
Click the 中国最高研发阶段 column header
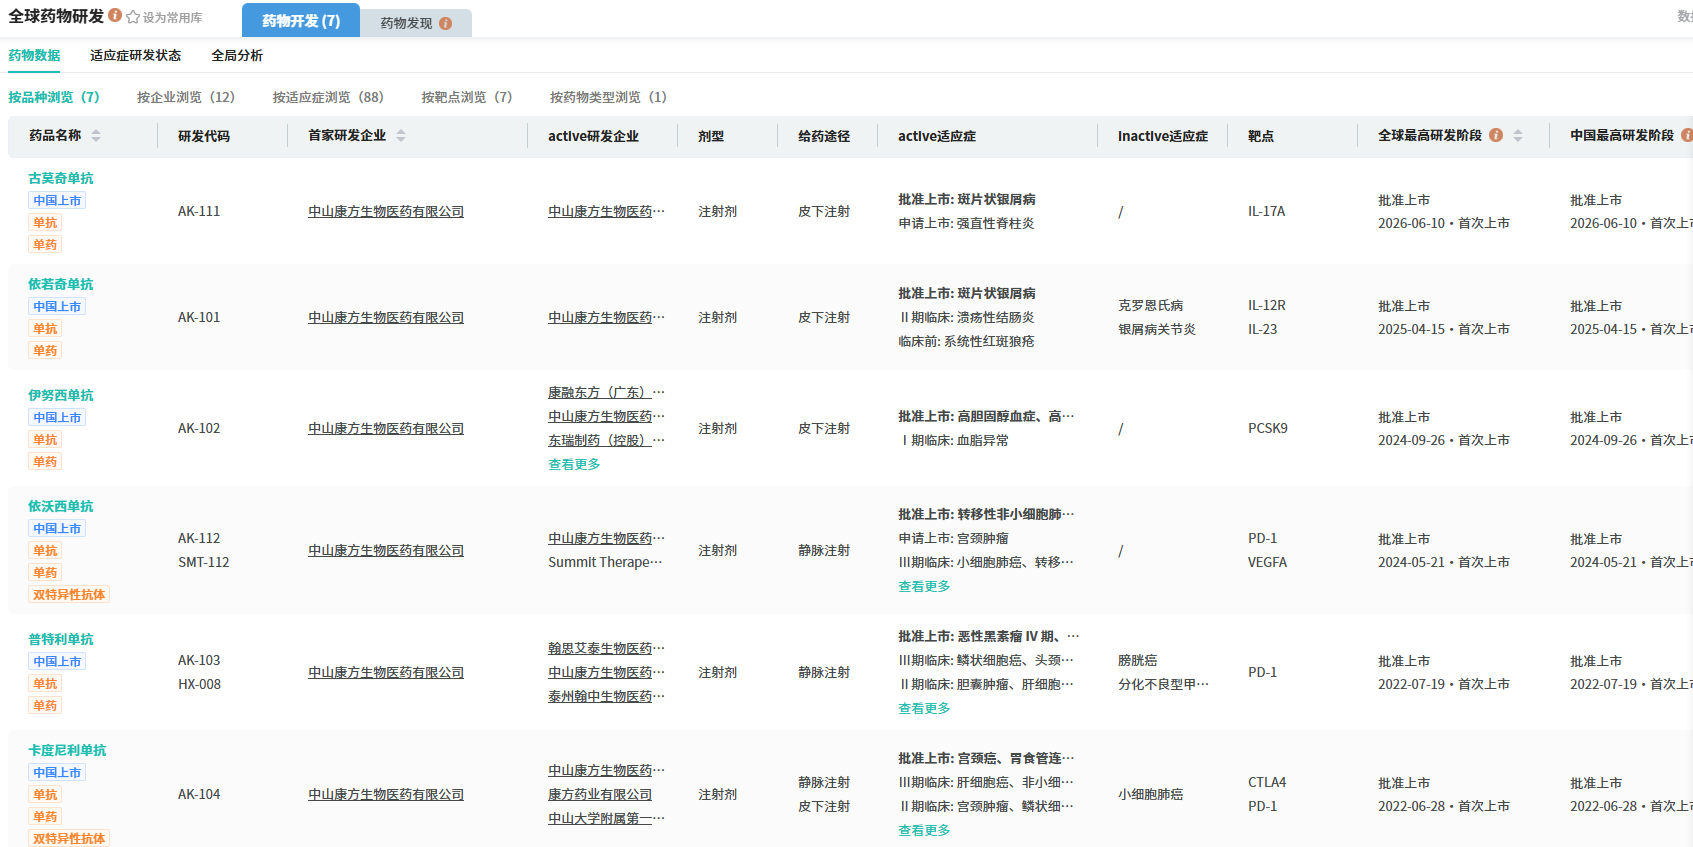pos(1621,135)
